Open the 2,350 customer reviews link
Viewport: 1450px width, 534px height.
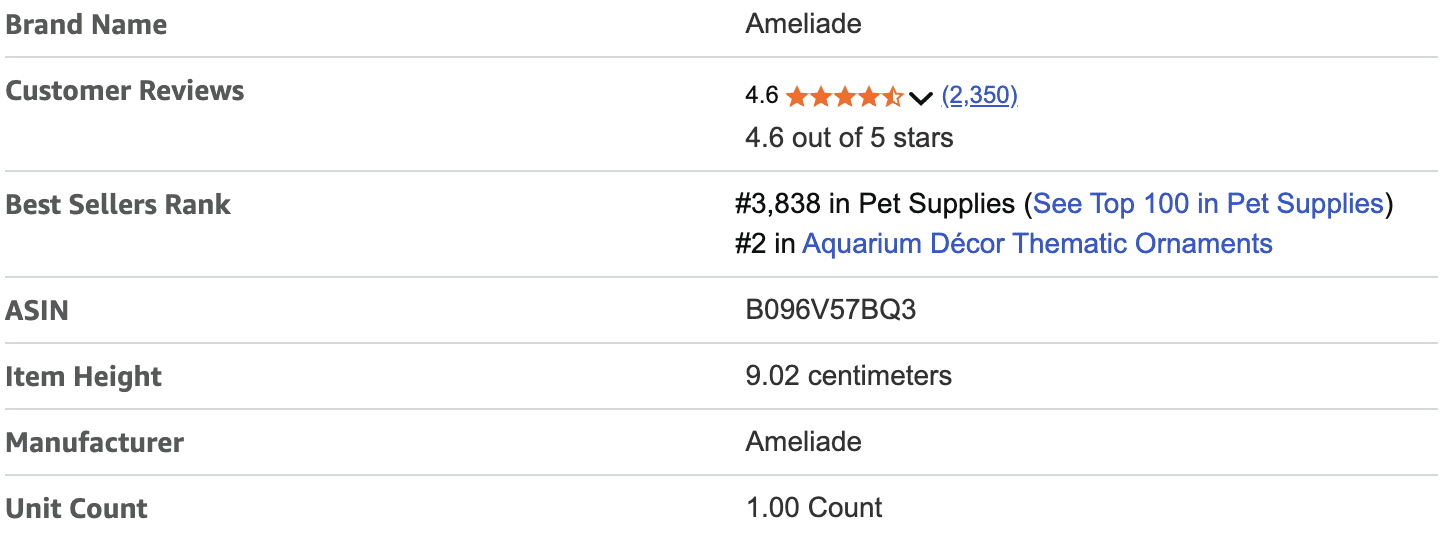980,96
